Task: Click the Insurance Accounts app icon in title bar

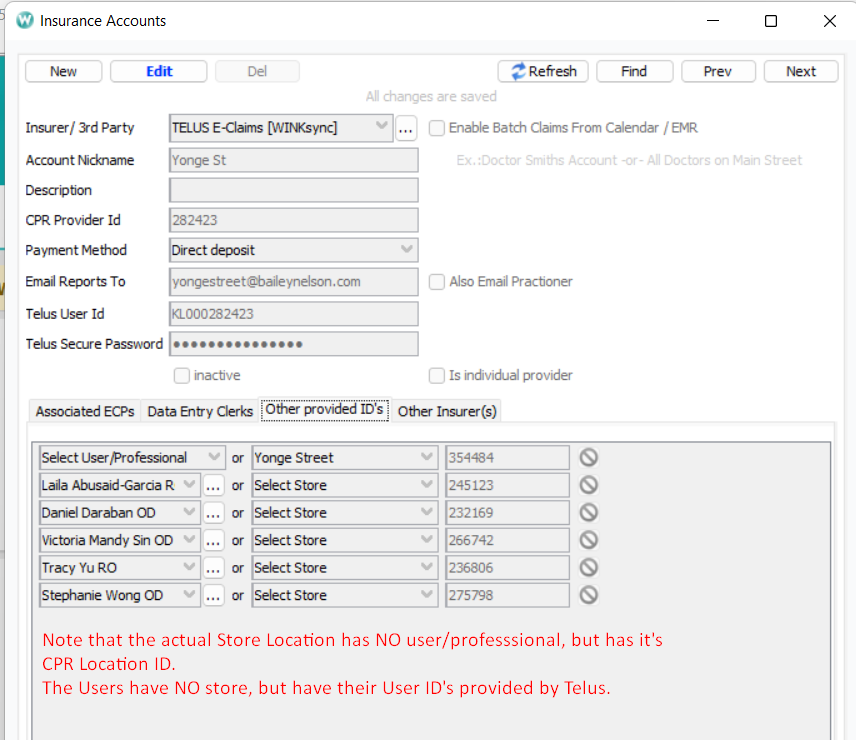Action: coord(25,21)
